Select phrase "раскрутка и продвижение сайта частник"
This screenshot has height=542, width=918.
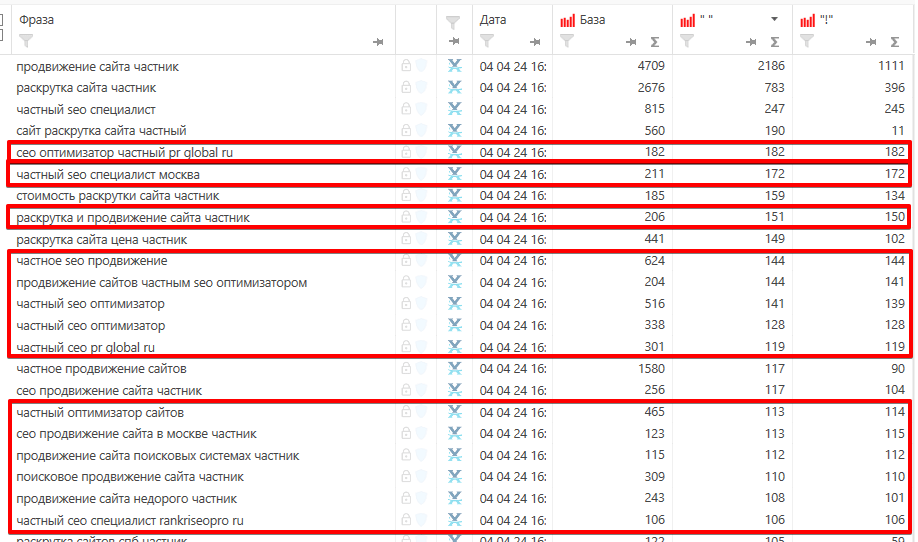click(133, 218)
